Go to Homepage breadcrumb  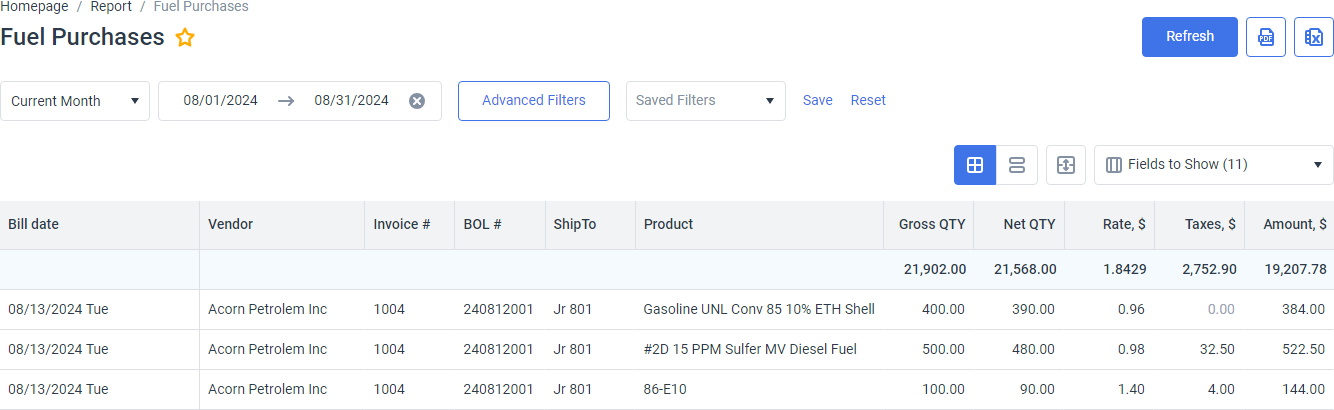pos(34,7)
